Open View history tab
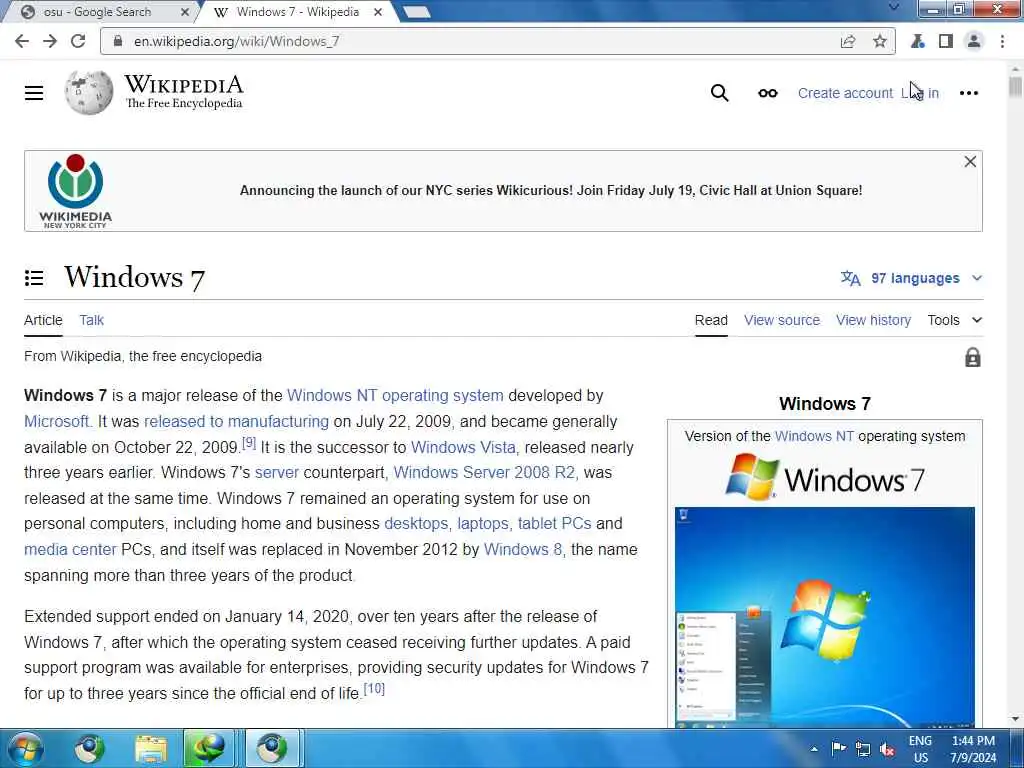1024x768 pixels. 873,320
